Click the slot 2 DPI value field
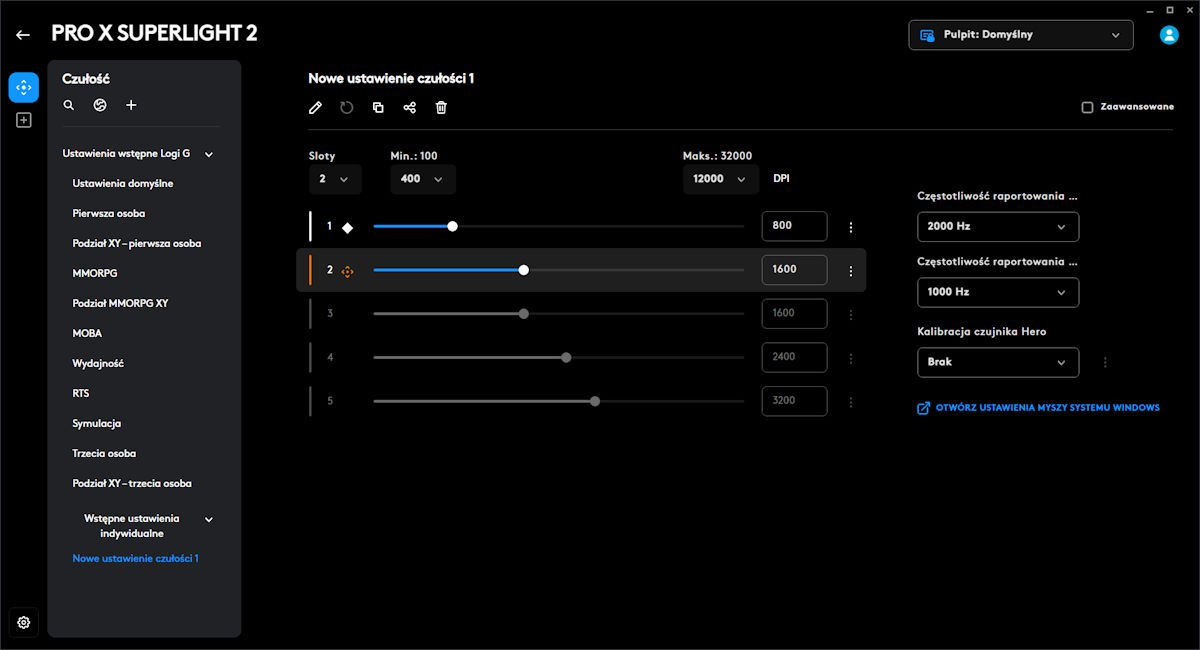Viewport: 1200px width, 650px height. tap(794, 270)
